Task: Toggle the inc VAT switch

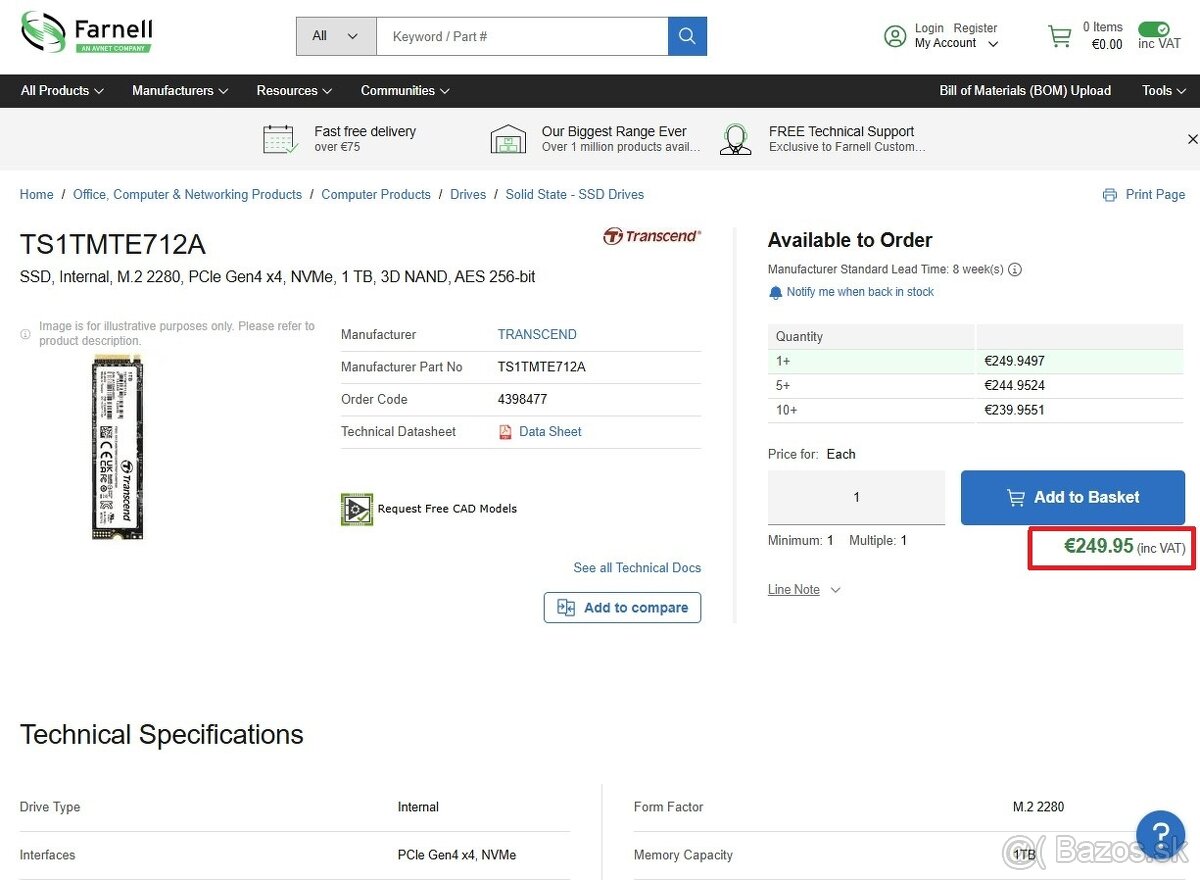Action: 1153,29
